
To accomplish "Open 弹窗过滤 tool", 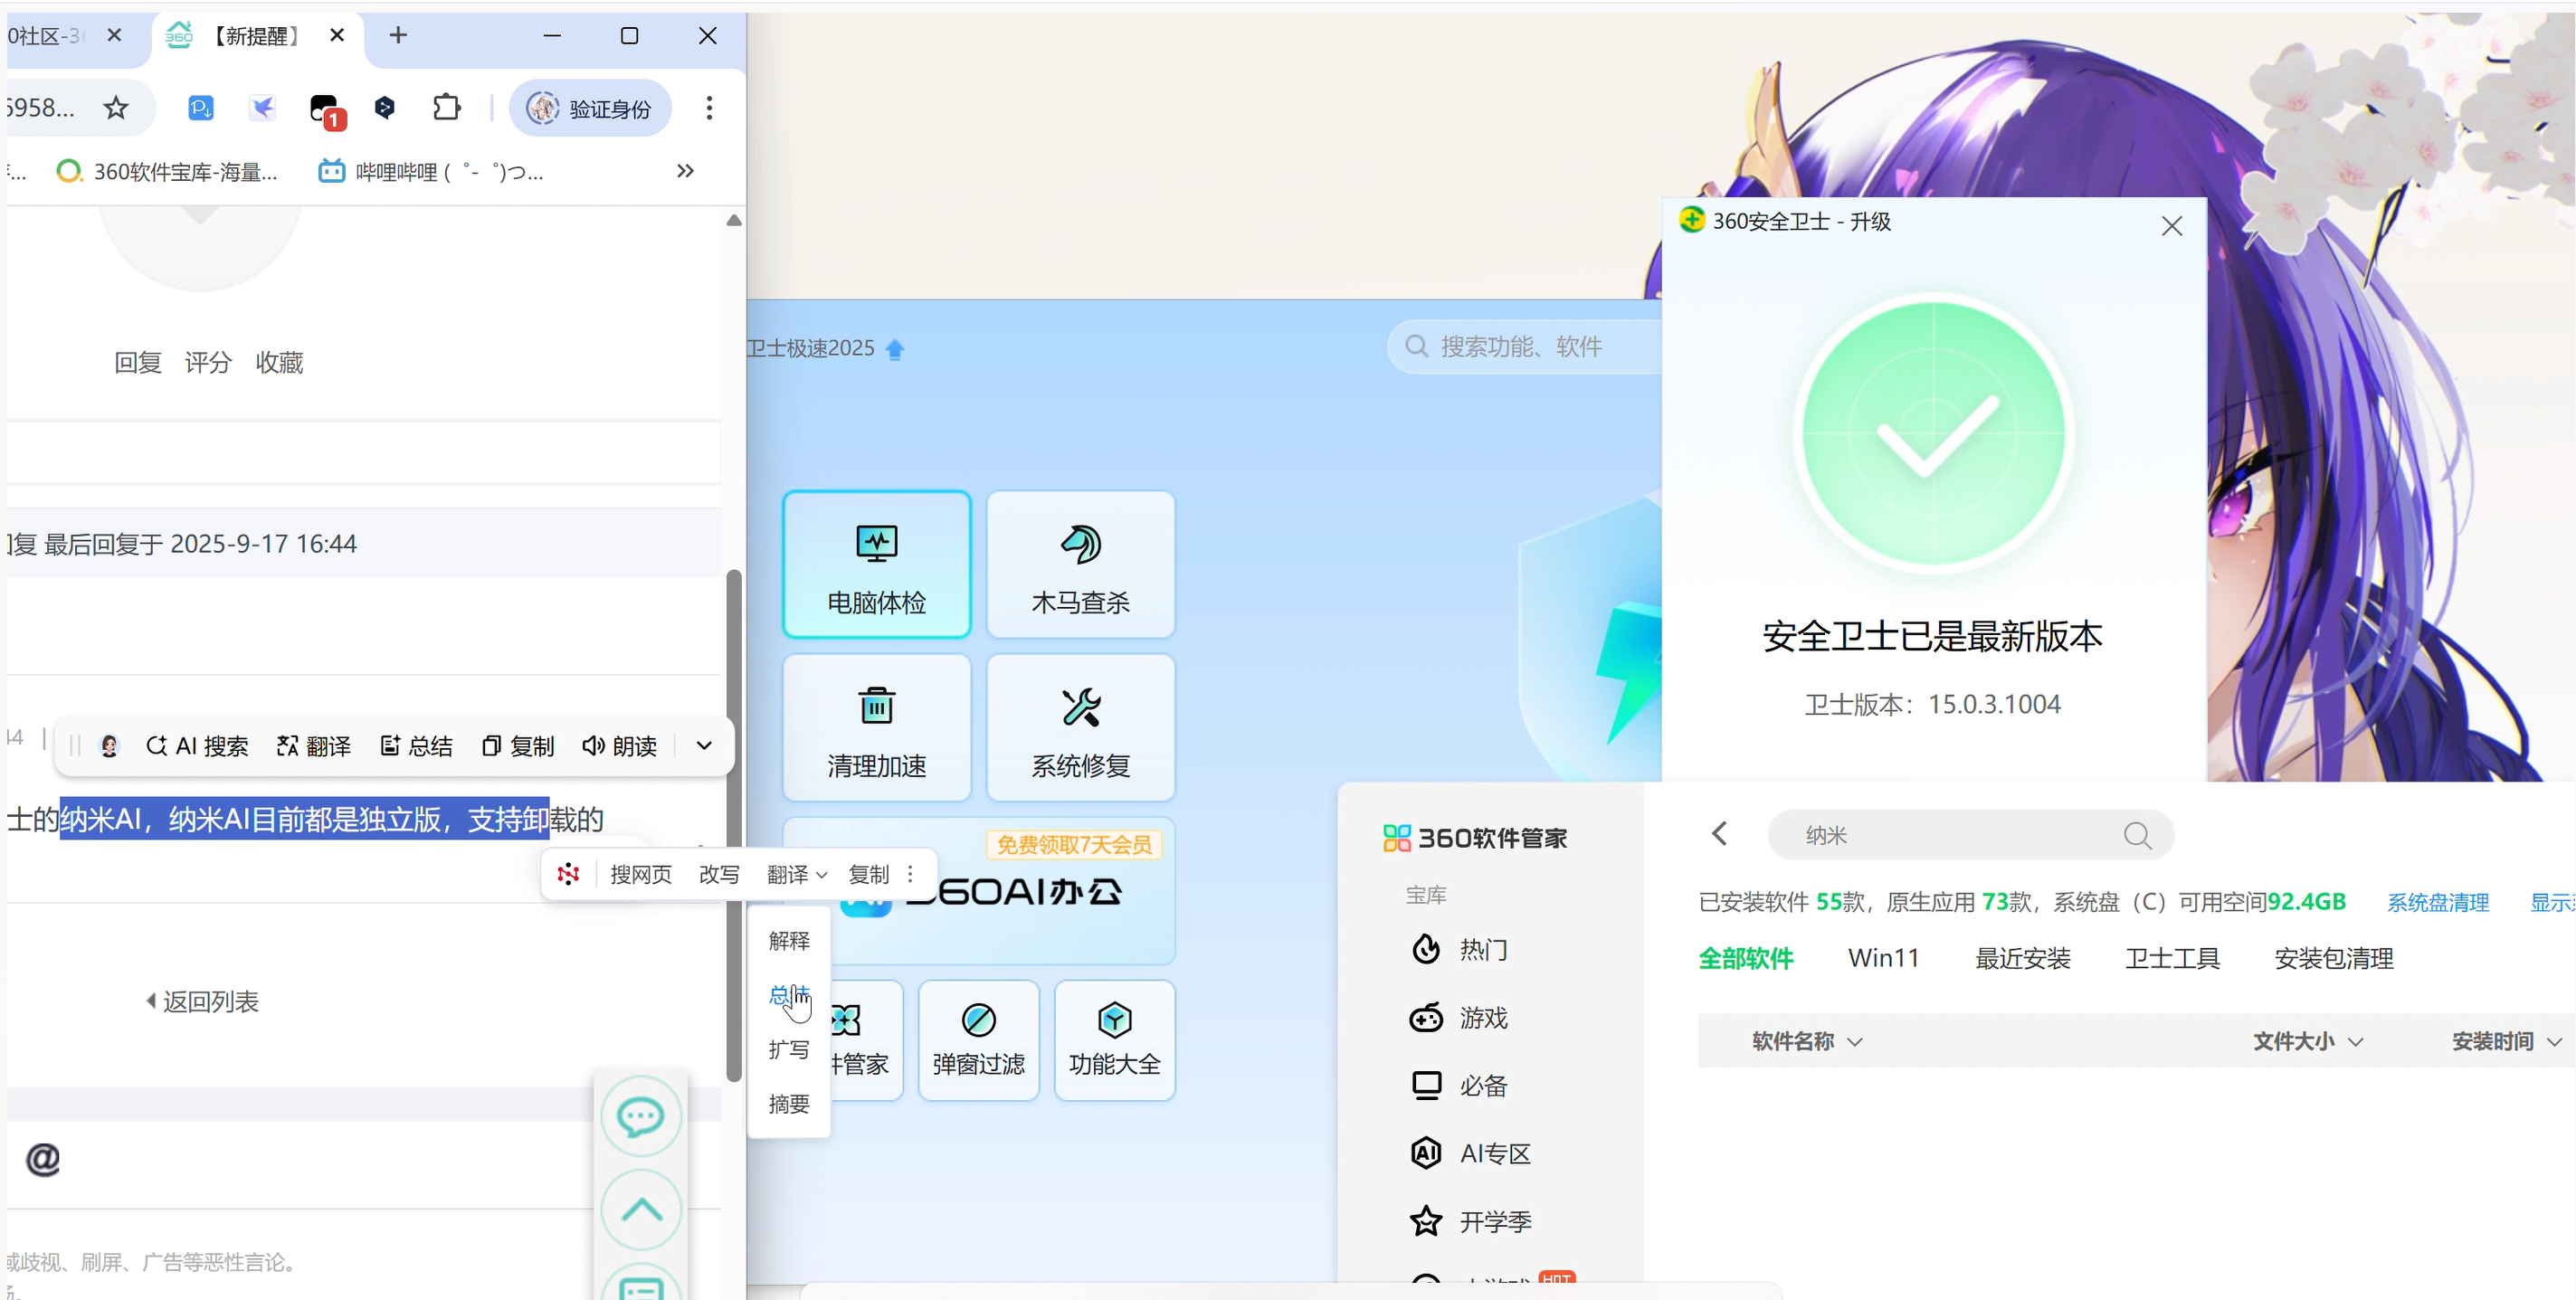I will 978,1040.
